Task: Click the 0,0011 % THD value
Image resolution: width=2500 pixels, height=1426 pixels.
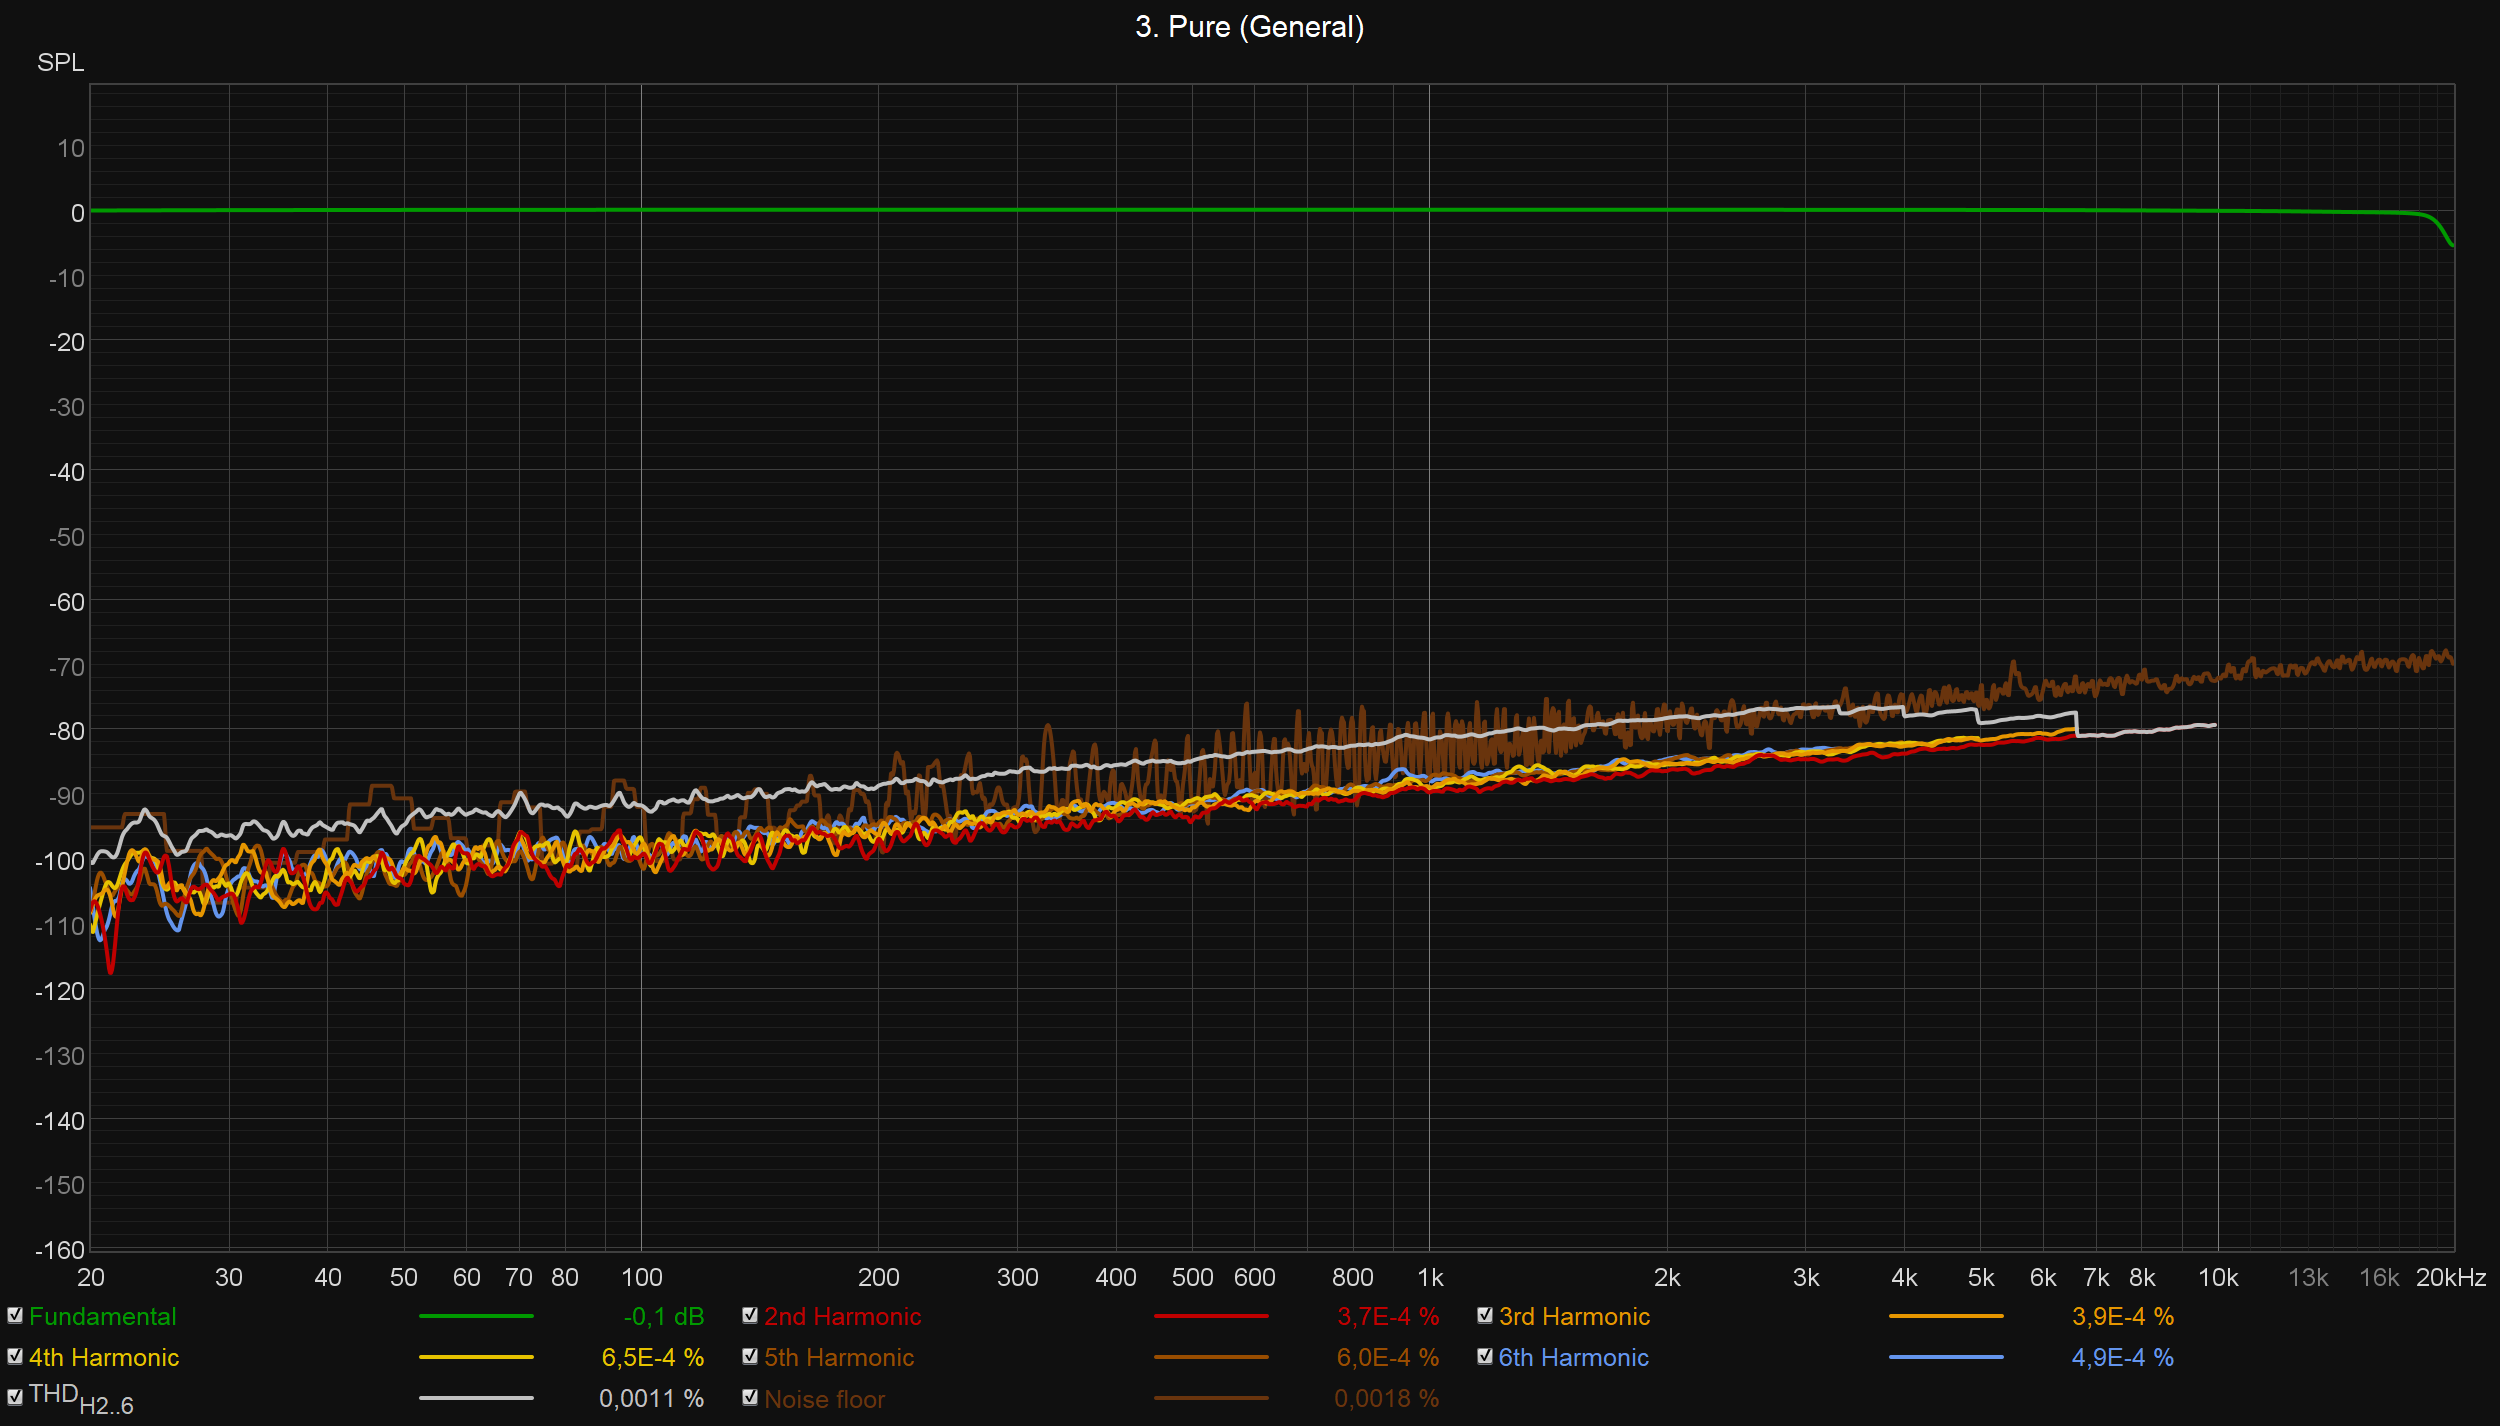Action: coord(651,1399)
